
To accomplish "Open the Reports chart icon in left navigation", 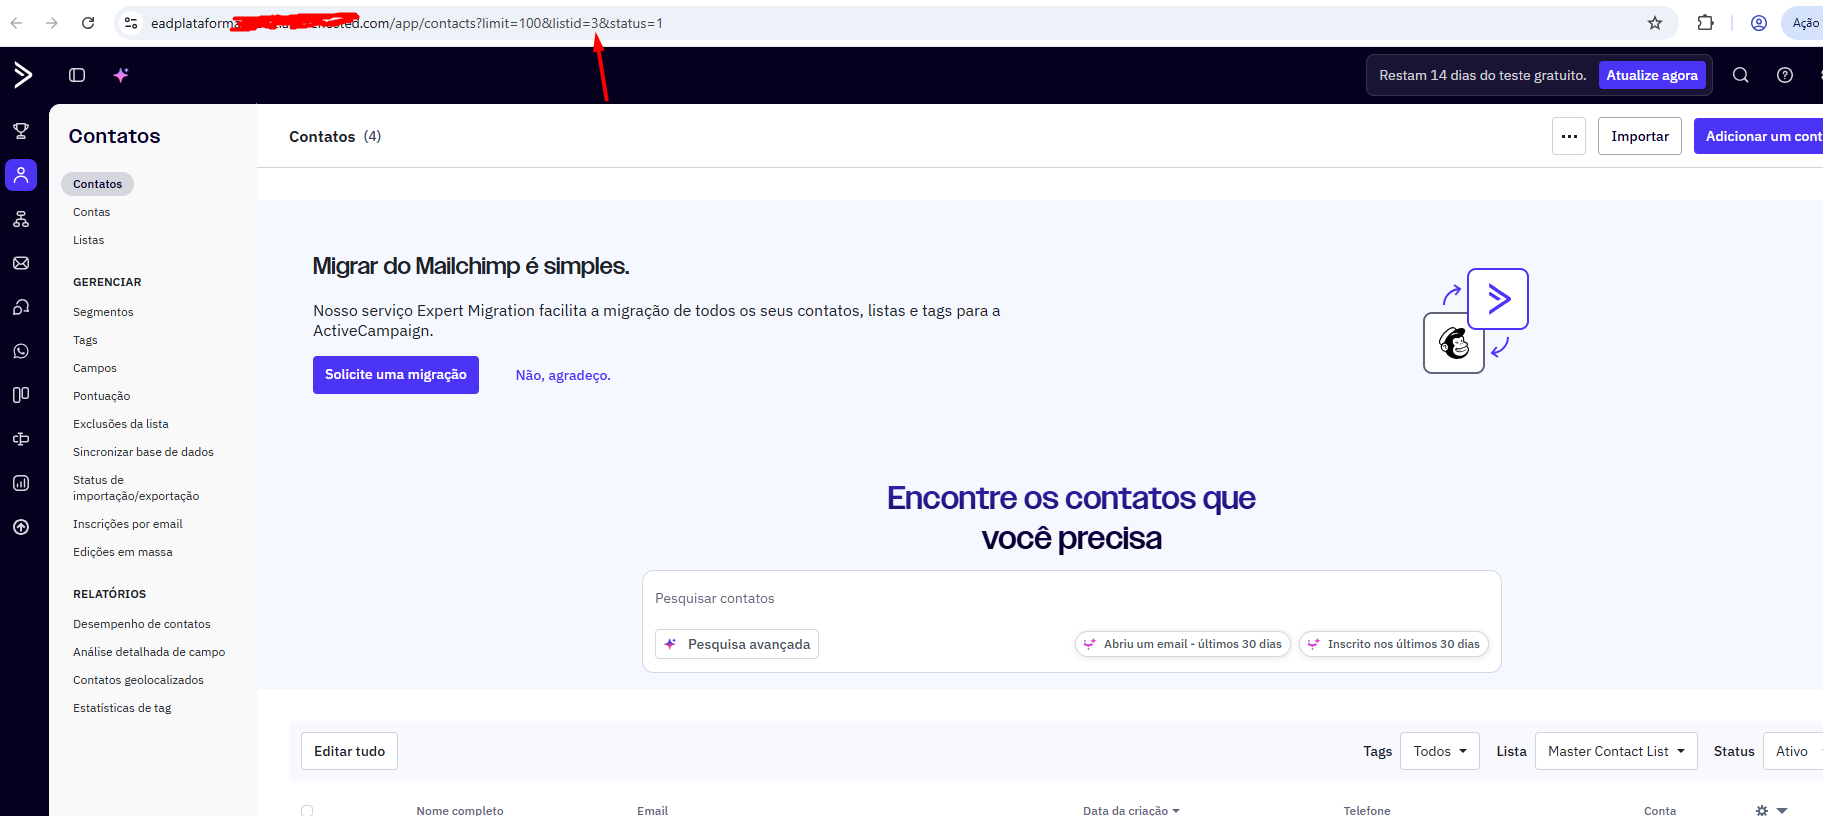I will coord(21,483).
